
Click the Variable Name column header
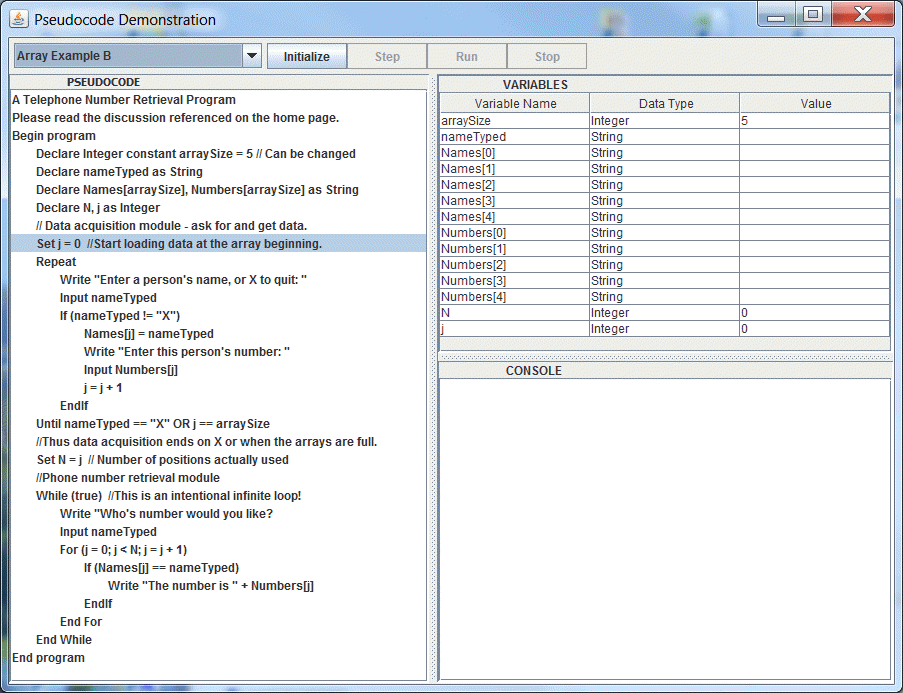click(x=515, y=103)
